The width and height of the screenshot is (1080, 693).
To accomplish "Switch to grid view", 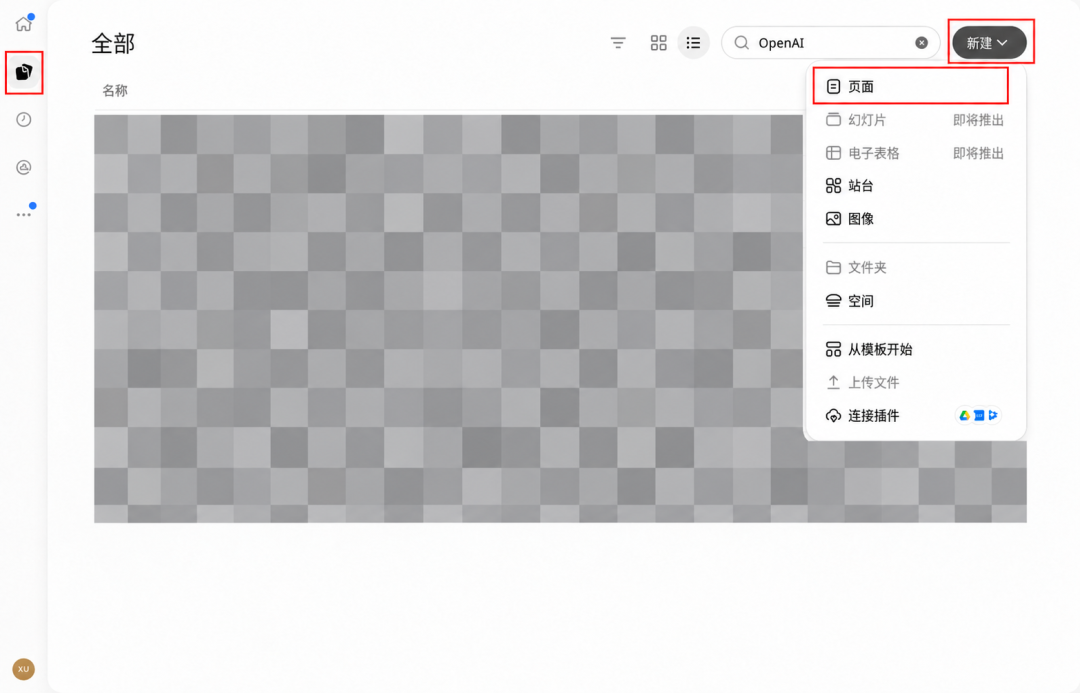I will 658,43.
